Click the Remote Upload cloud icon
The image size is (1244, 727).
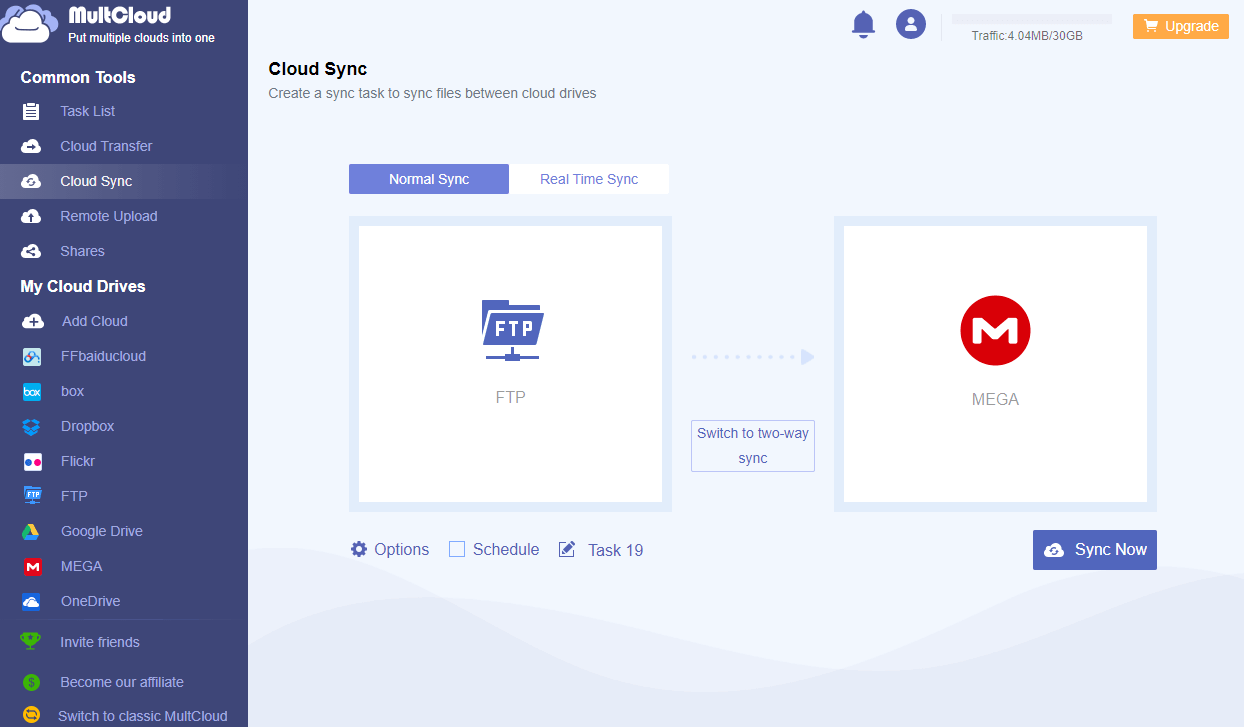[x=32, y=216]
